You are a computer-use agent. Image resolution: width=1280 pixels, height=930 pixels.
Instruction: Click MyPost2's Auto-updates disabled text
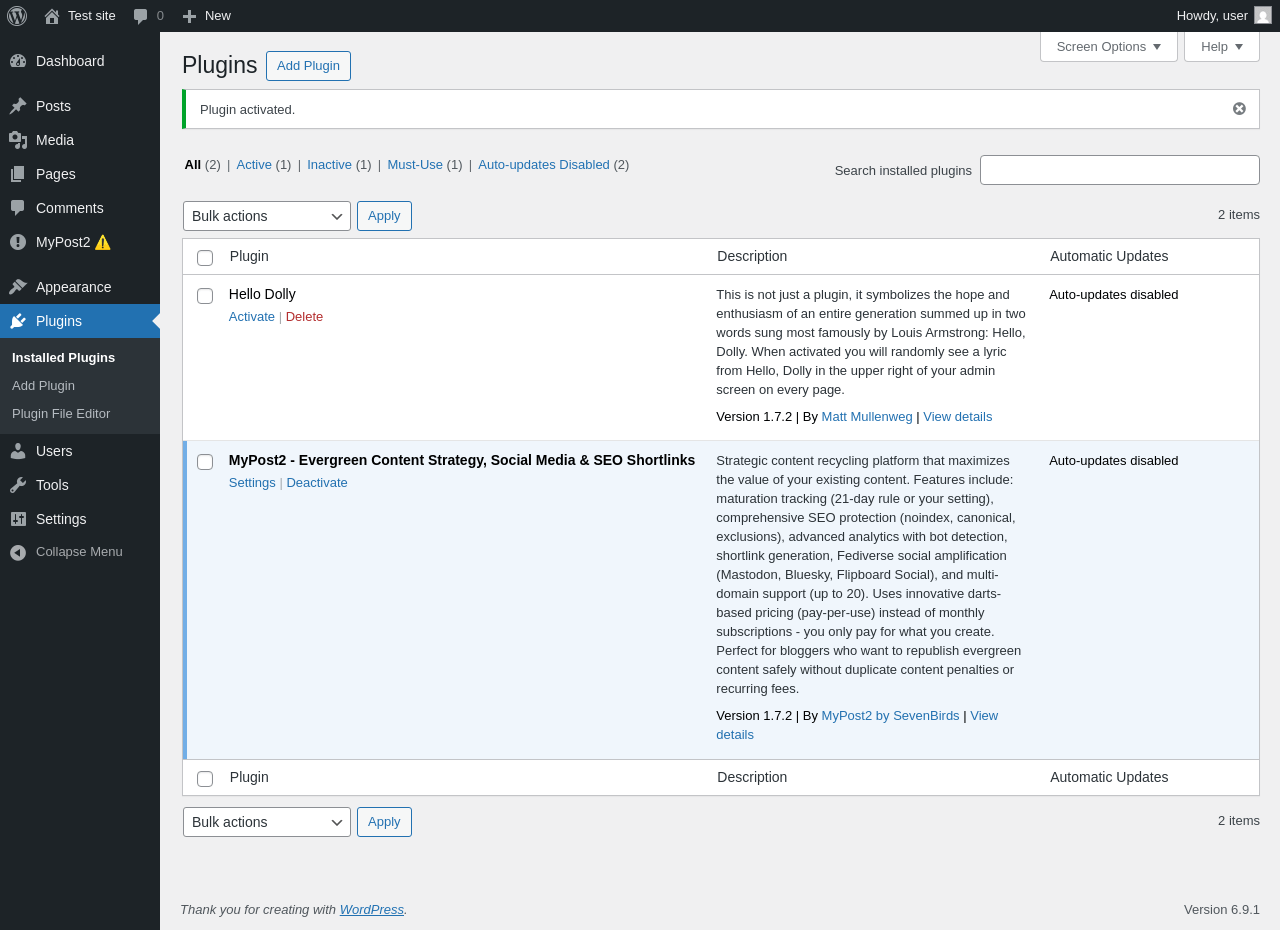[1114, 460]
